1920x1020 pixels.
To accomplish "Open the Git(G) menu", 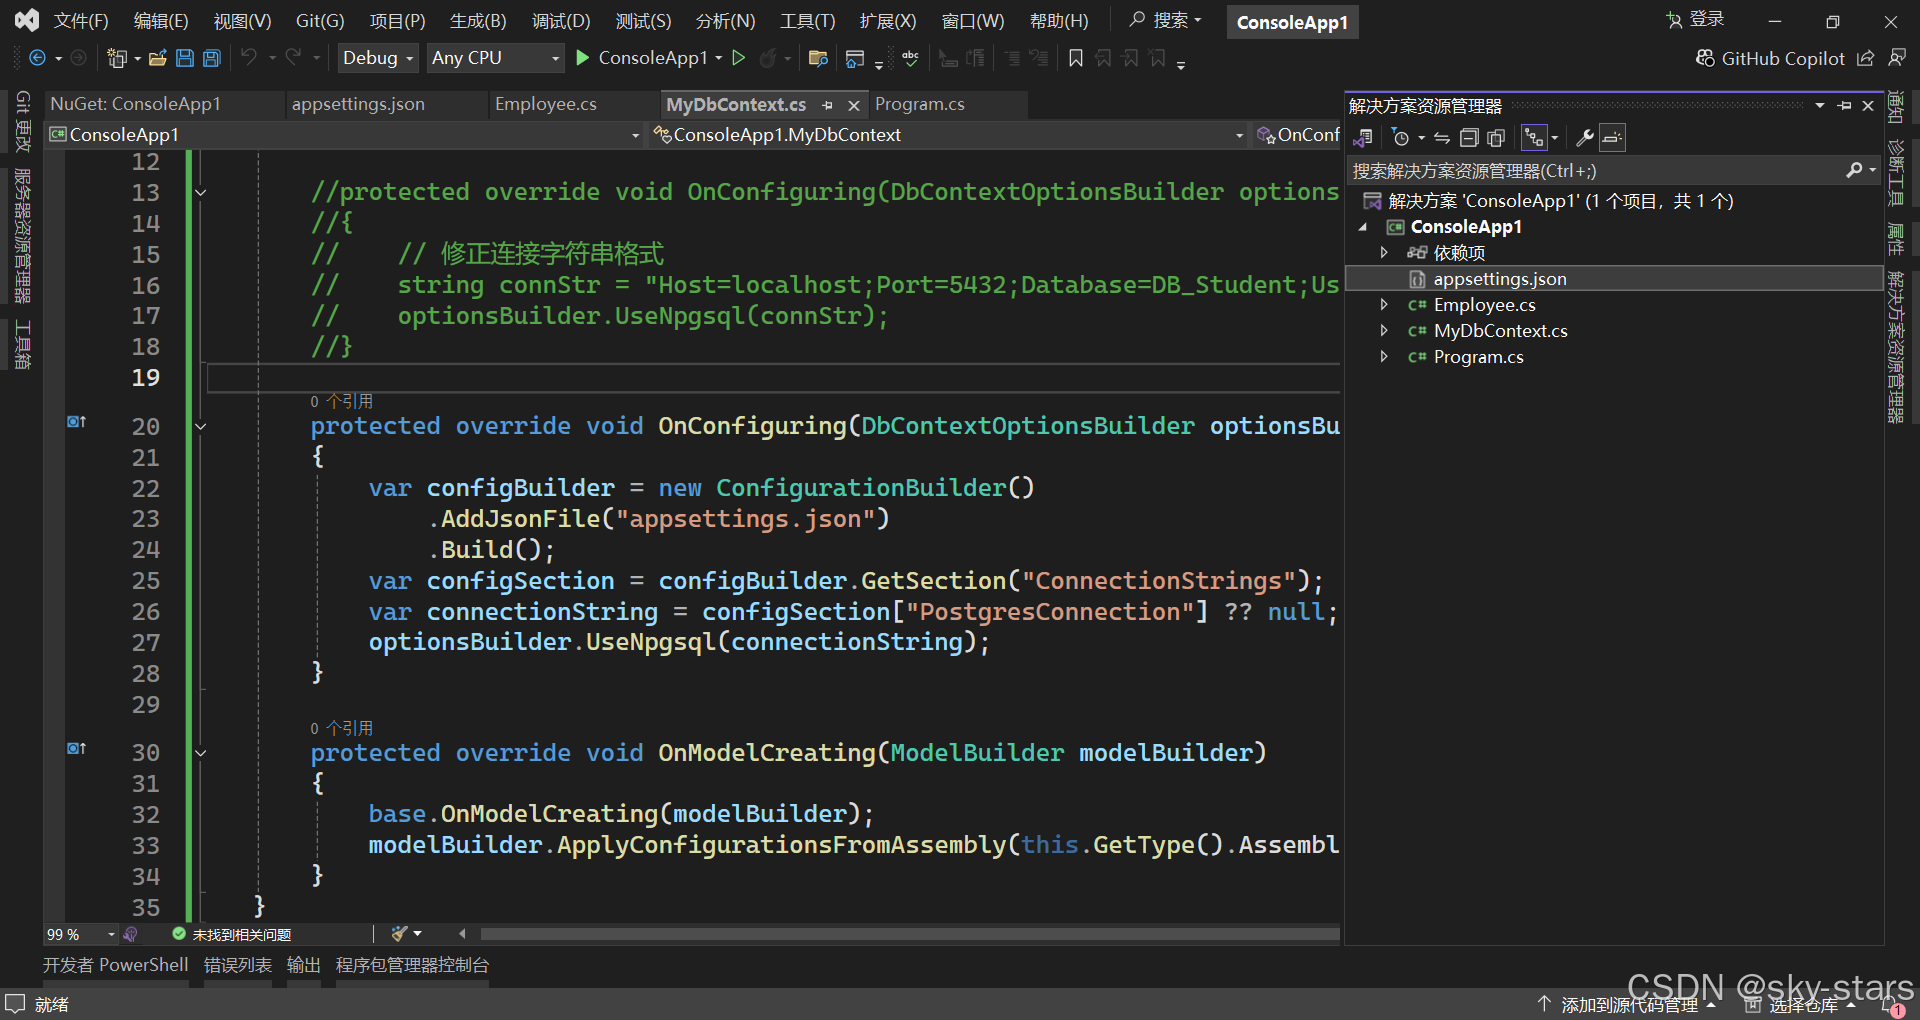I will [320, 21].
